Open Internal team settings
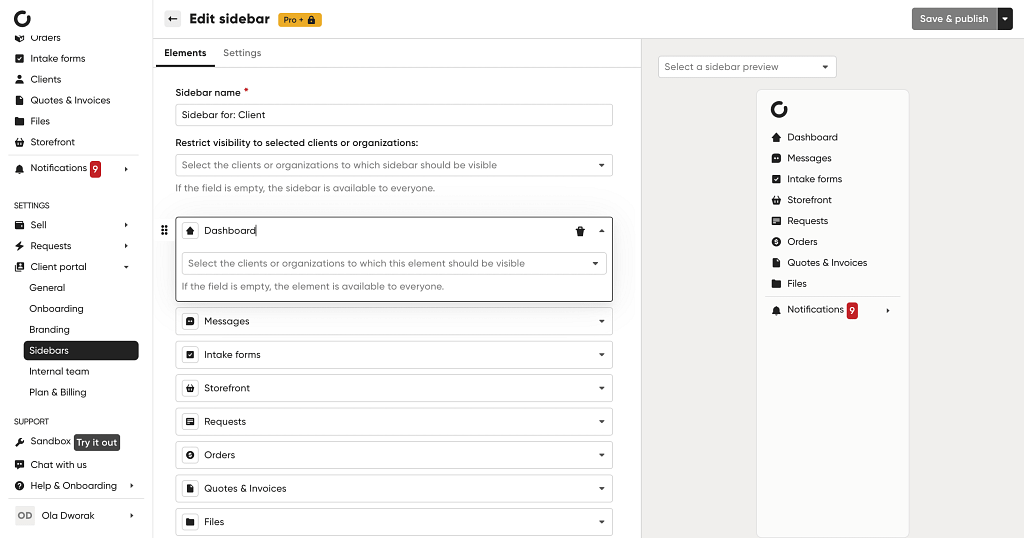This screenshot has width=1024, height=538. pos(59,372)
